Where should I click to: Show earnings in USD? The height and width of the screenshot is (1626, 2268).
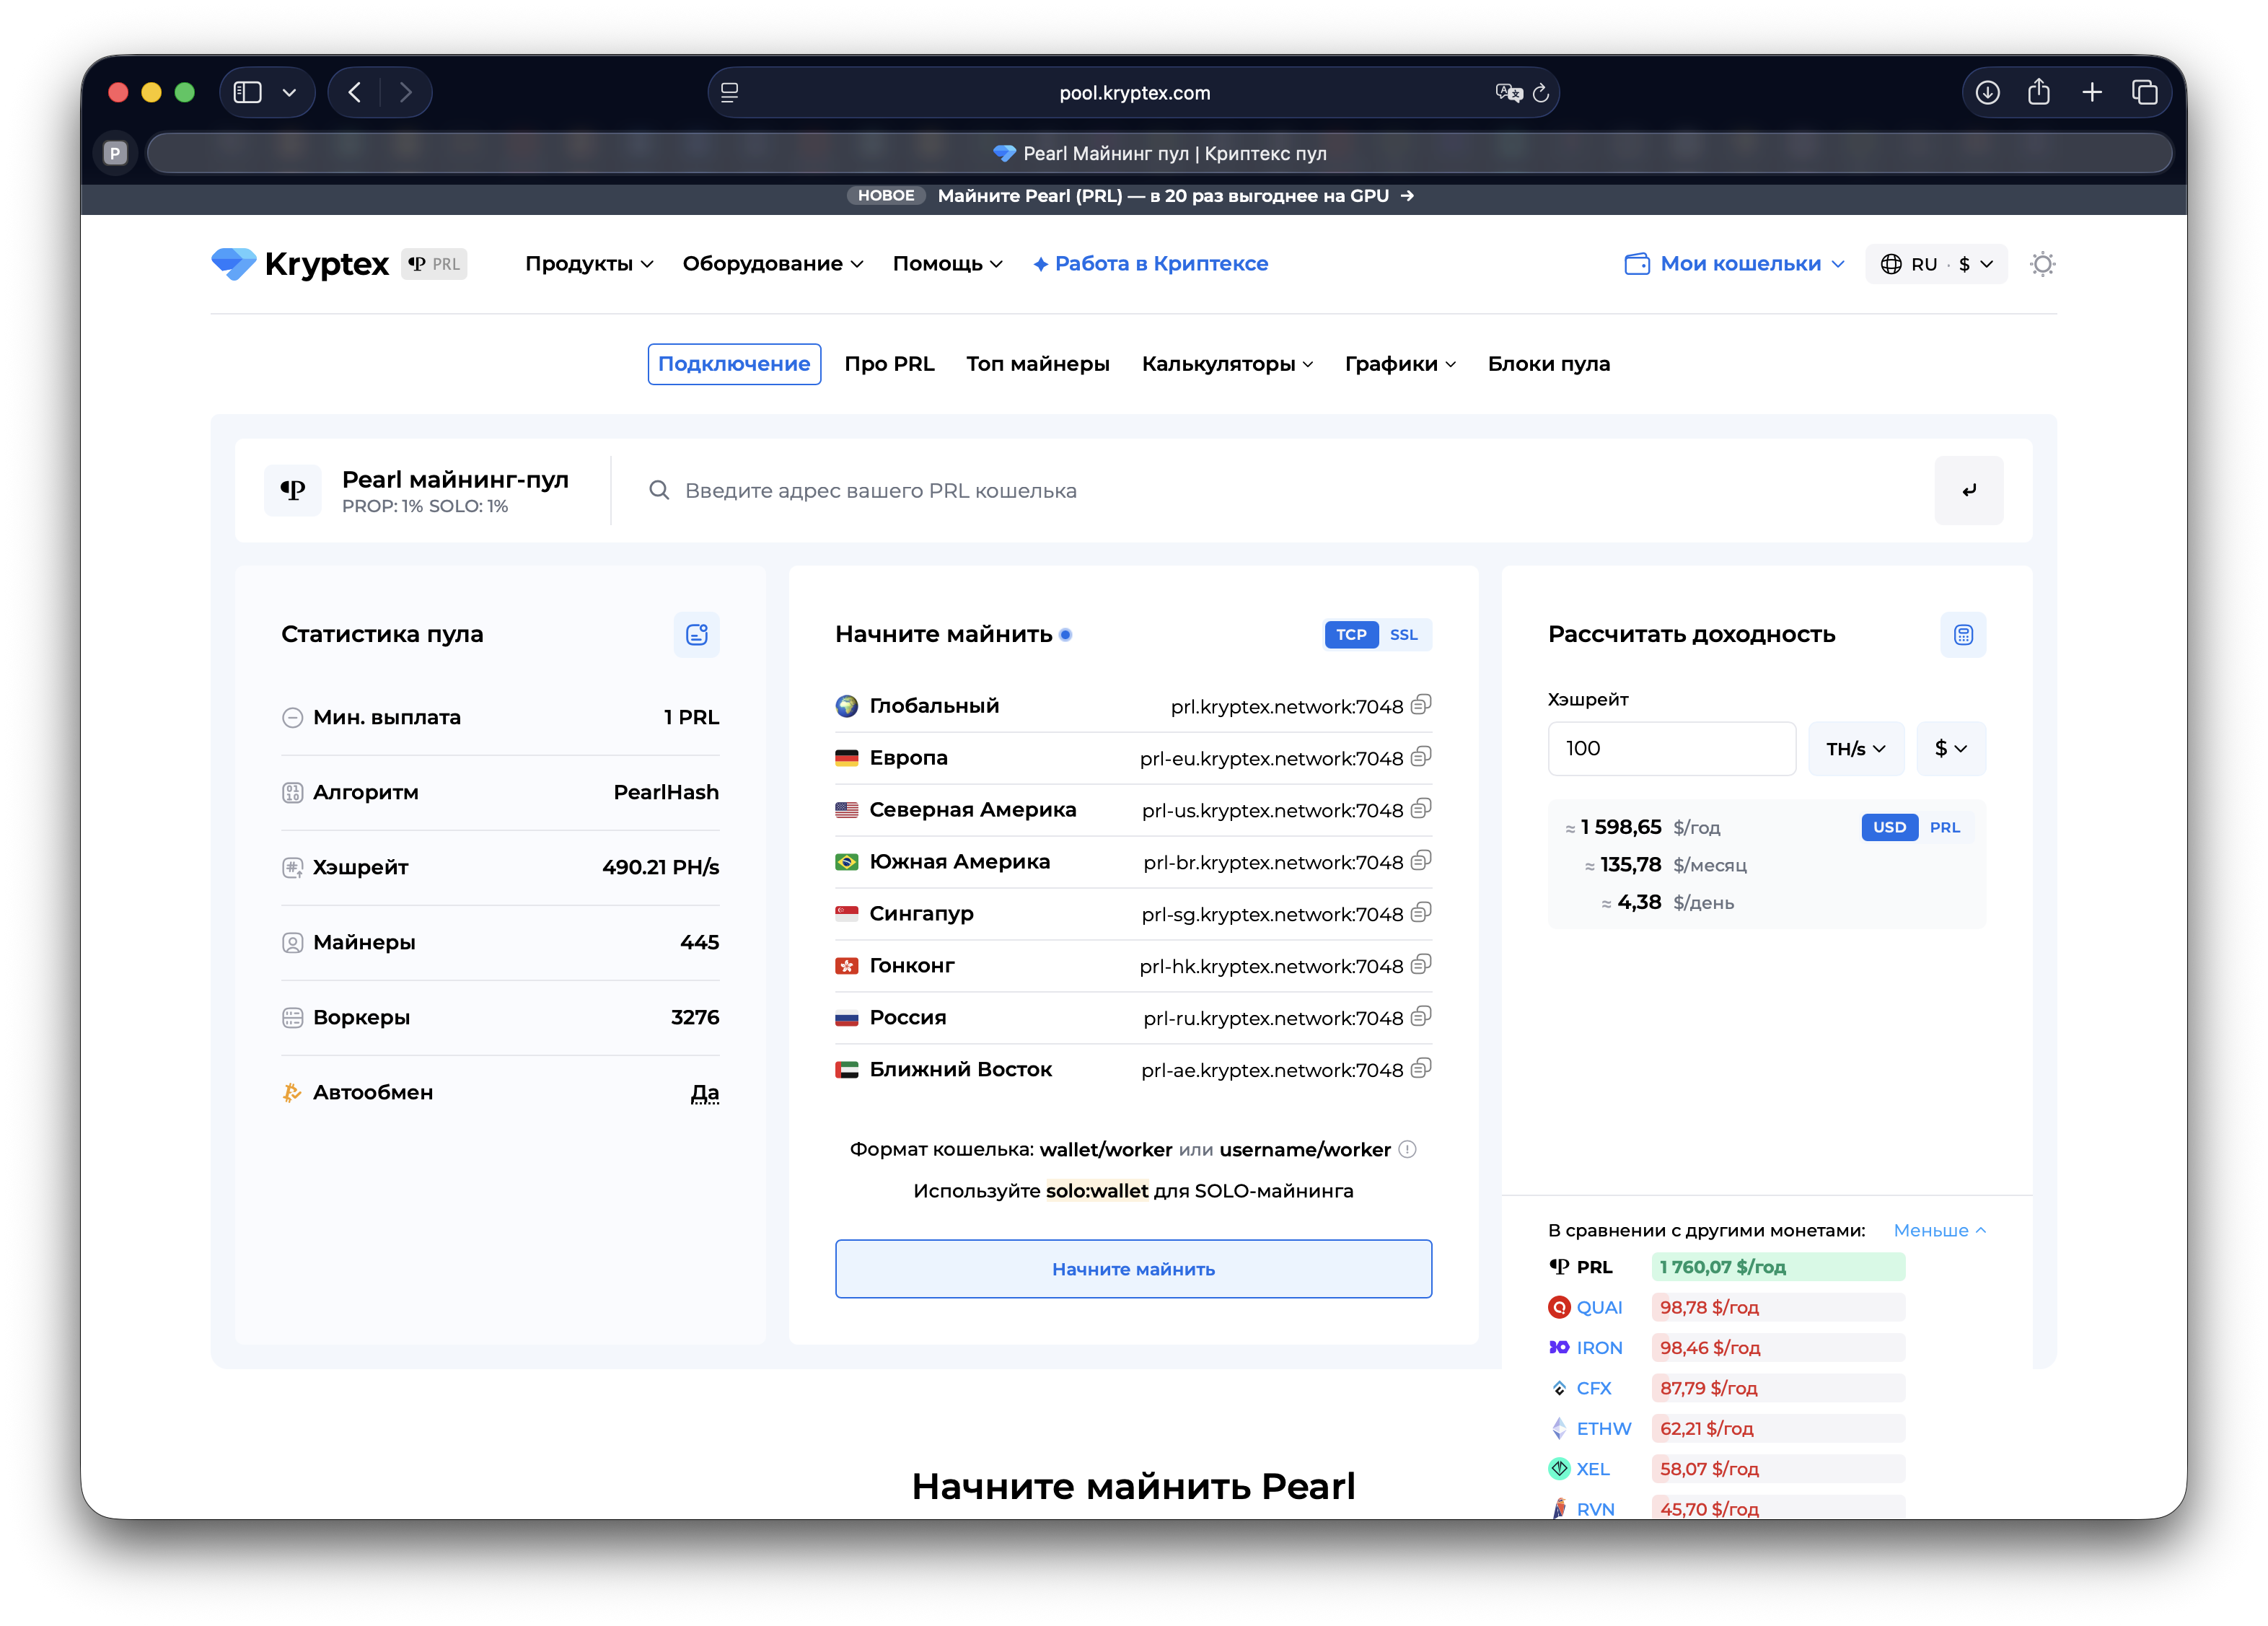pyautogui.click(x=1889, y=827)
